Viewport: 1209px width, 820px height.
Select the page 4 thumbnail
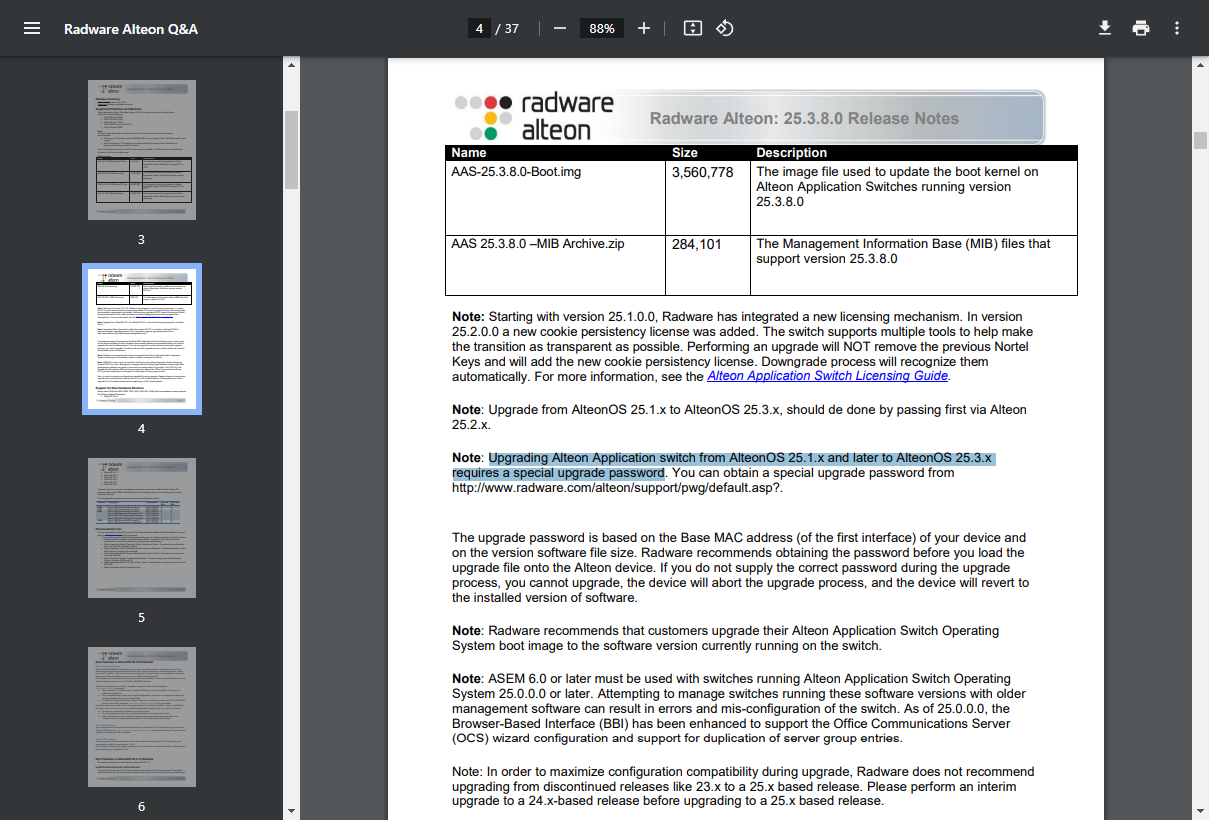[142, 339]
